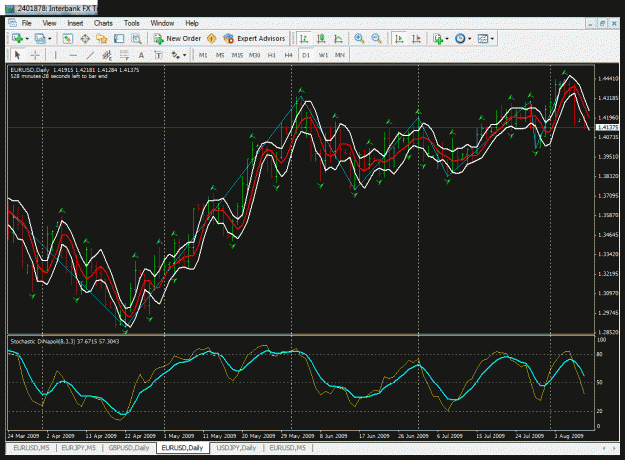Expand the New Chart dropdown arrow
The image size is (625, 460).
click(x=27, y=39)
